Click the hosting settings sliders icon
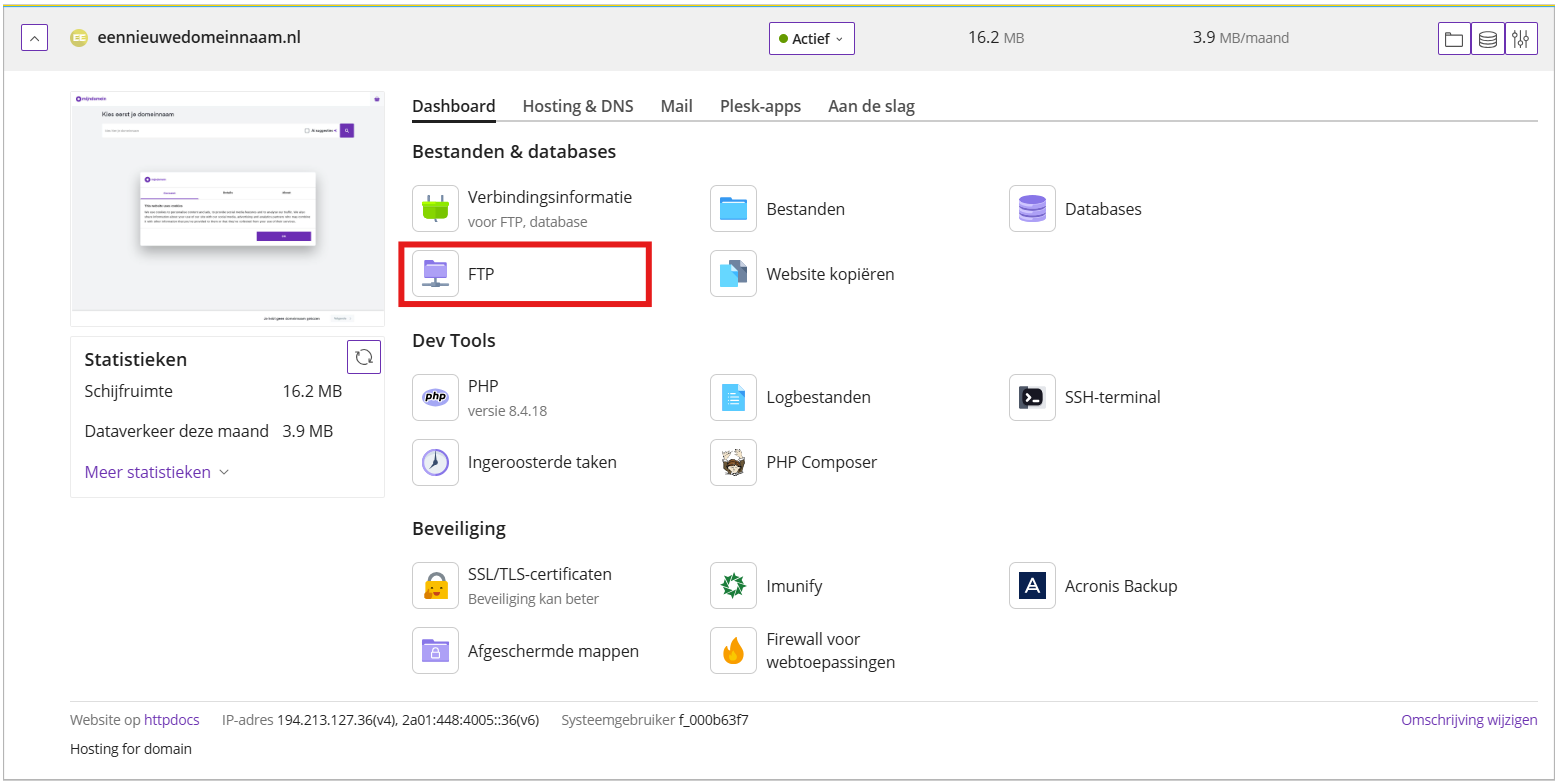The width and height of the screenshot is (1558, 784). (1521, 39)
